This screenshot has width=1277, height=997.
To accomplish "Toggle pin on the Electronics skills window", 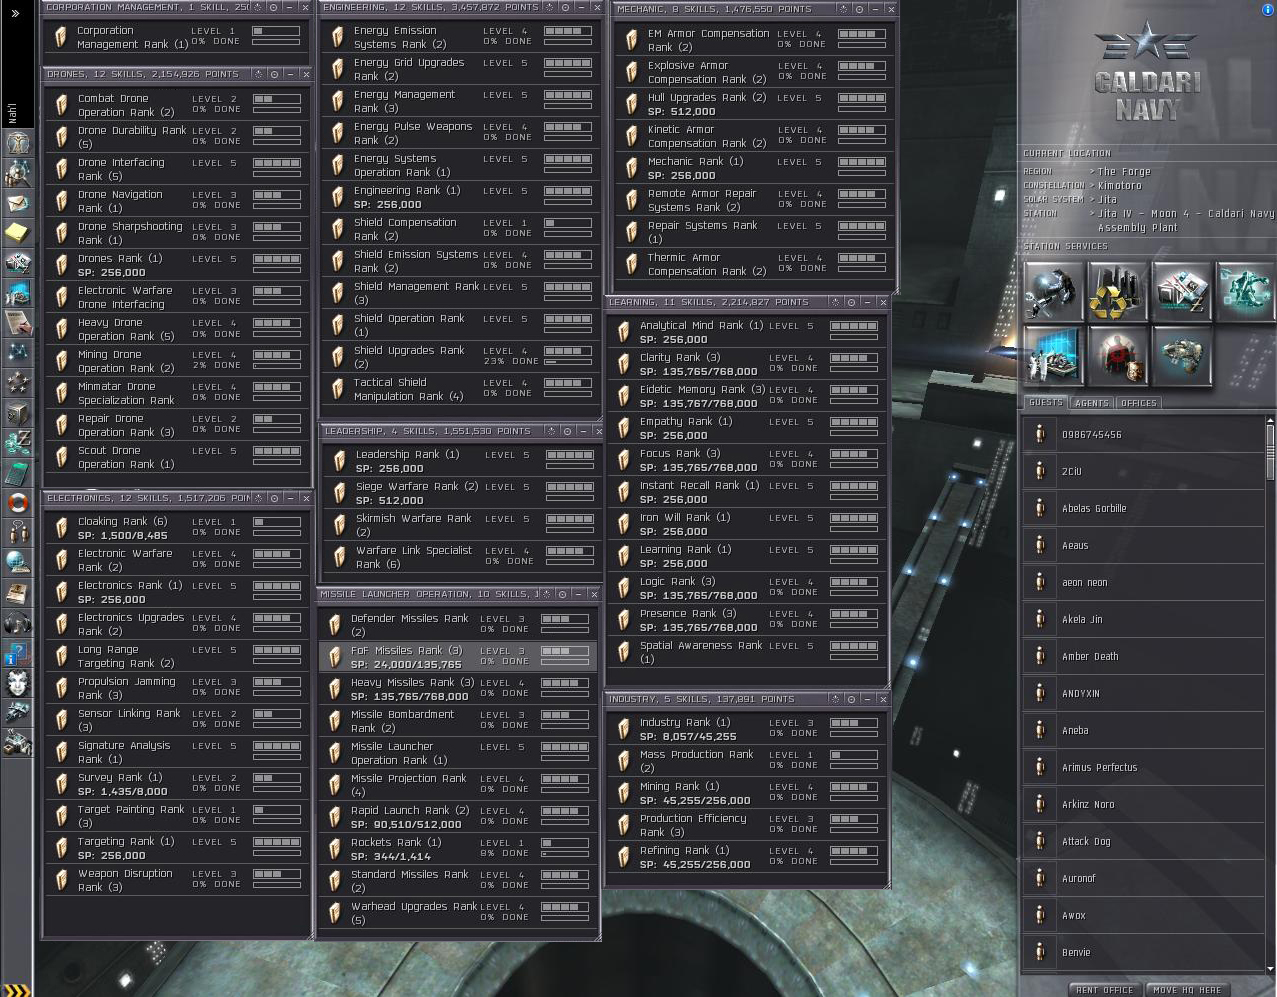I will pyautogui.click(x=274, y=498).
